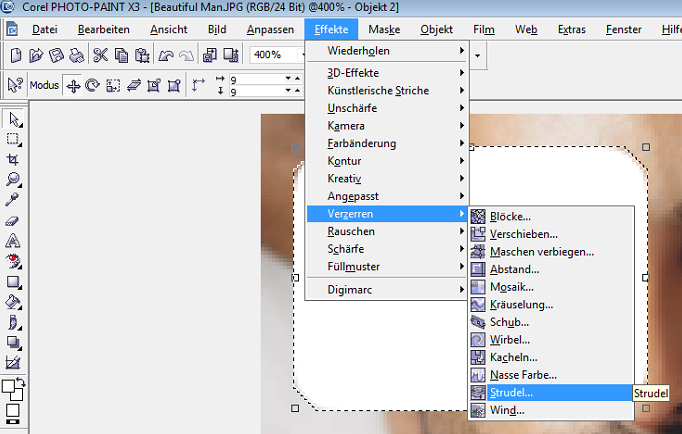Expand the Unschärfe submenu
The height and width of the screenshot is (434, 682).
click(x=387, y=108)
